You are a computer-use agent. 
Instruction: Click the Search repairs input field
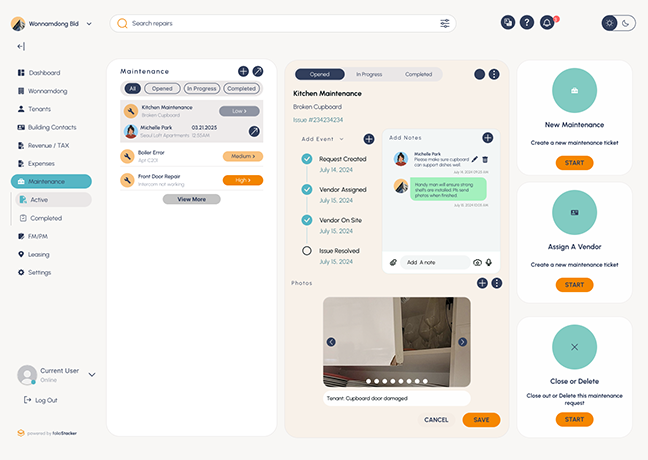280,23
